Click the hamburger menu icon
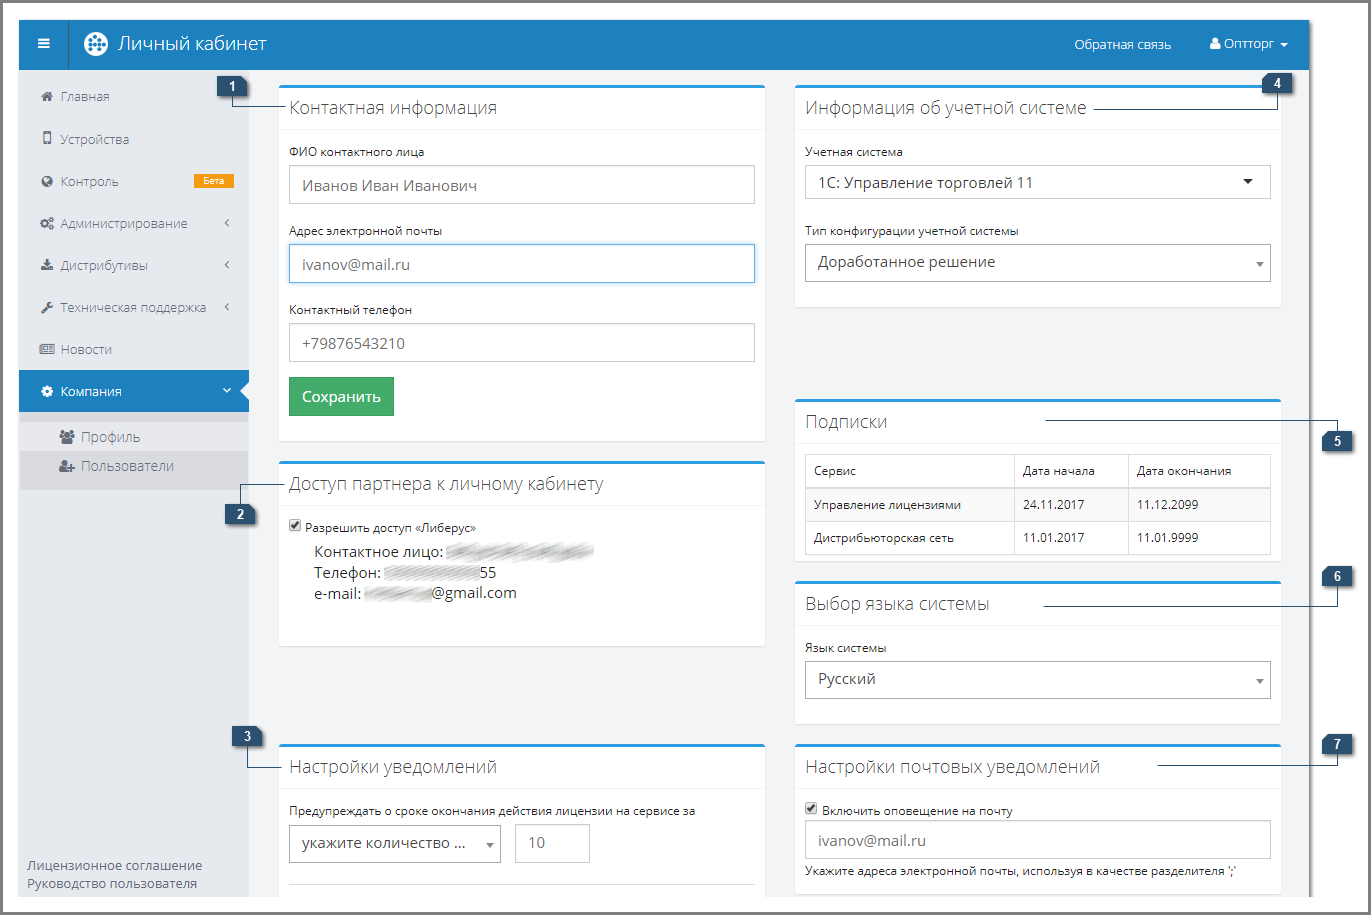Viewport: 1371px width, 915px height. click(x=44, y=44)
